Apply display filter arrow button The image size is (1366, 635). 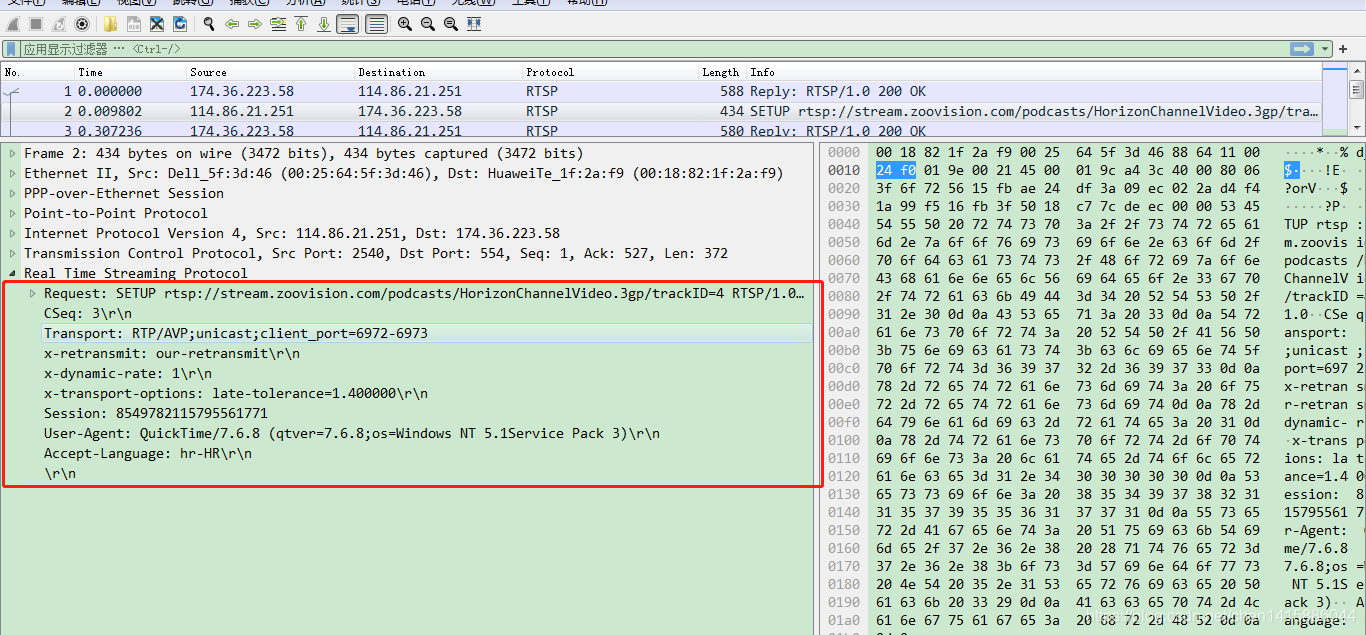(x=1302, y=48)
